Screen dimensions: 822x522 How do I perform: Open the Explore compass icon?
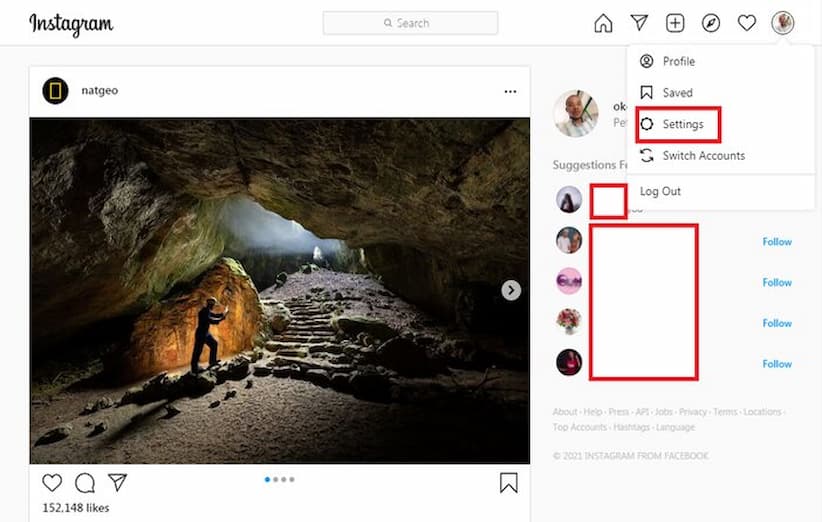pyautogui.click(x=711, y=23)
